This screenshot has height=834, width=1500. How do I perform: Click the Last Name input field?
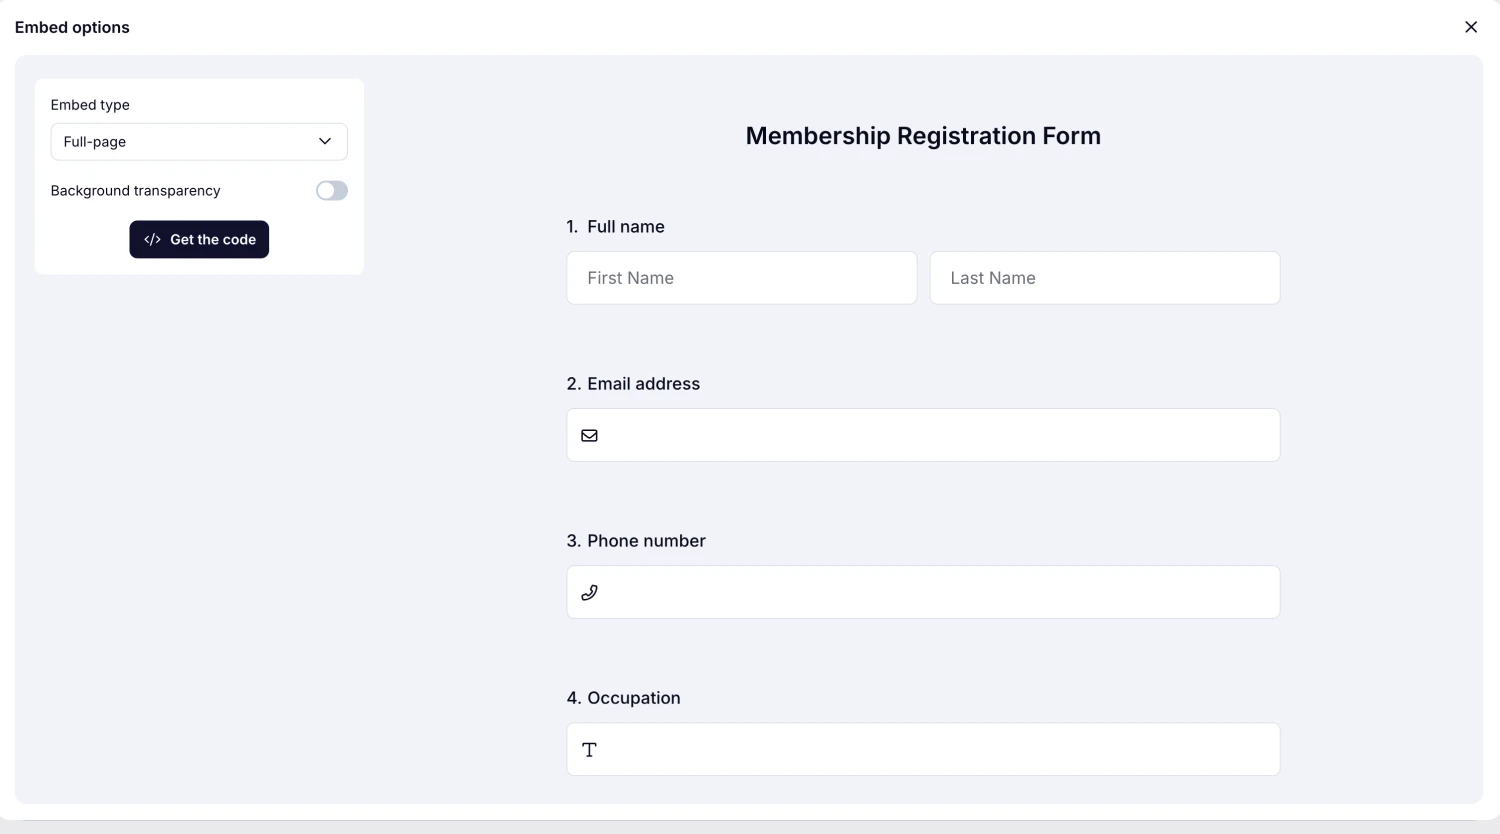click(x=1104, y=277)
